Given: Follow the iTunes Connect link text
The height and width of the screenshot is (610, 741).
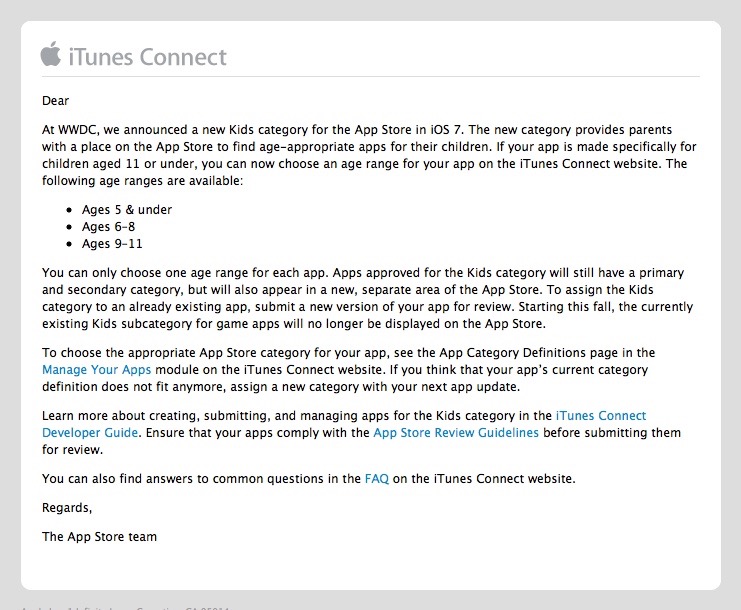Looking at the screenshot, I should [x=601, y=415].
